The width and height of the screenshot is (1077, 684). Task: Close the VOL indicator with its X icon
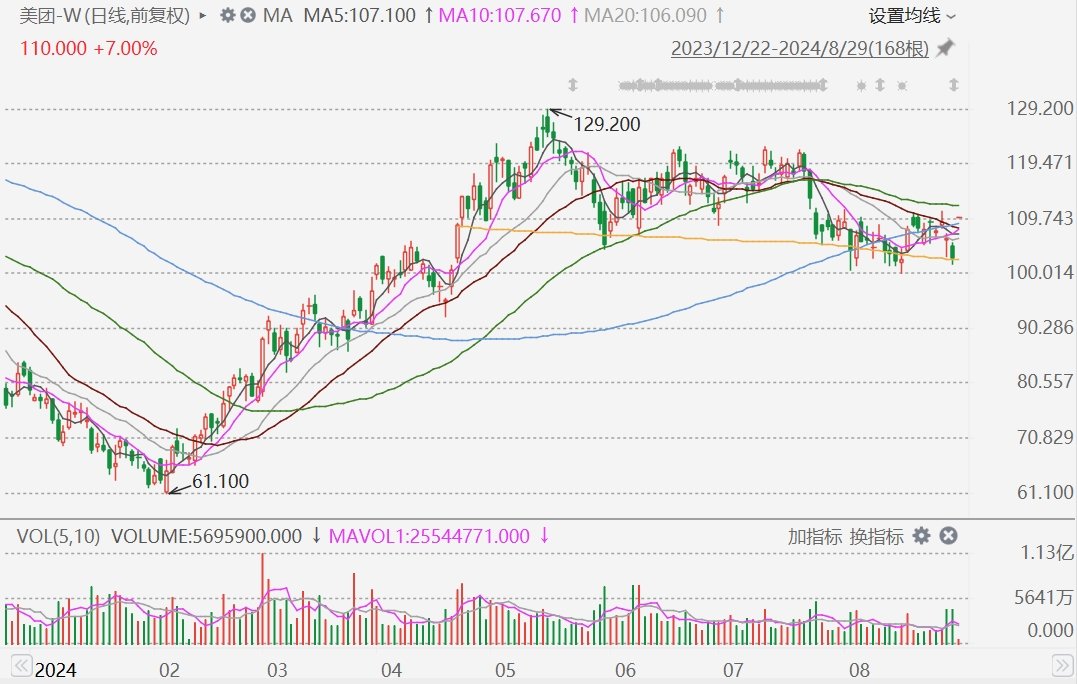948,536
